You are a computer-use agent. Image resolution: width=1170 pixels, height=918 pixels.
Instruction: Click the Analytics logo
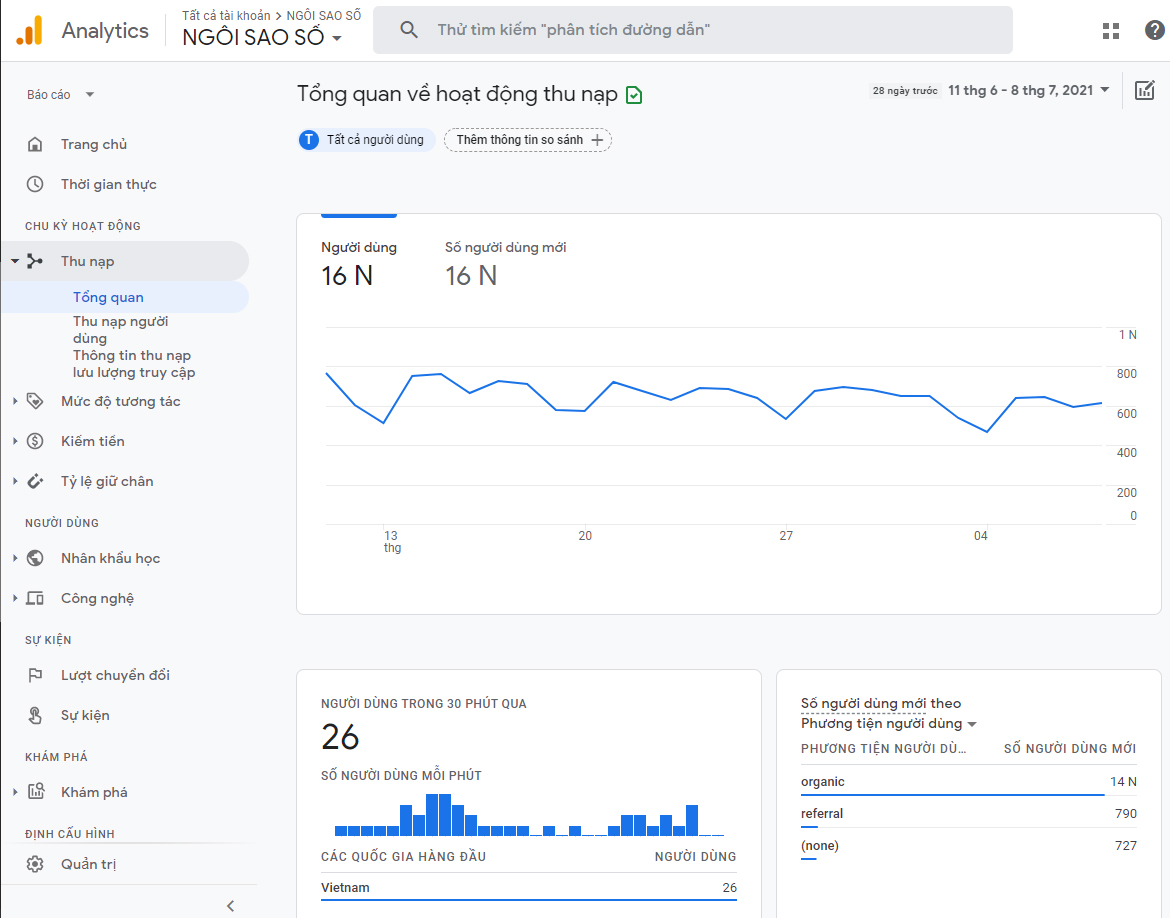coord(28,30)
